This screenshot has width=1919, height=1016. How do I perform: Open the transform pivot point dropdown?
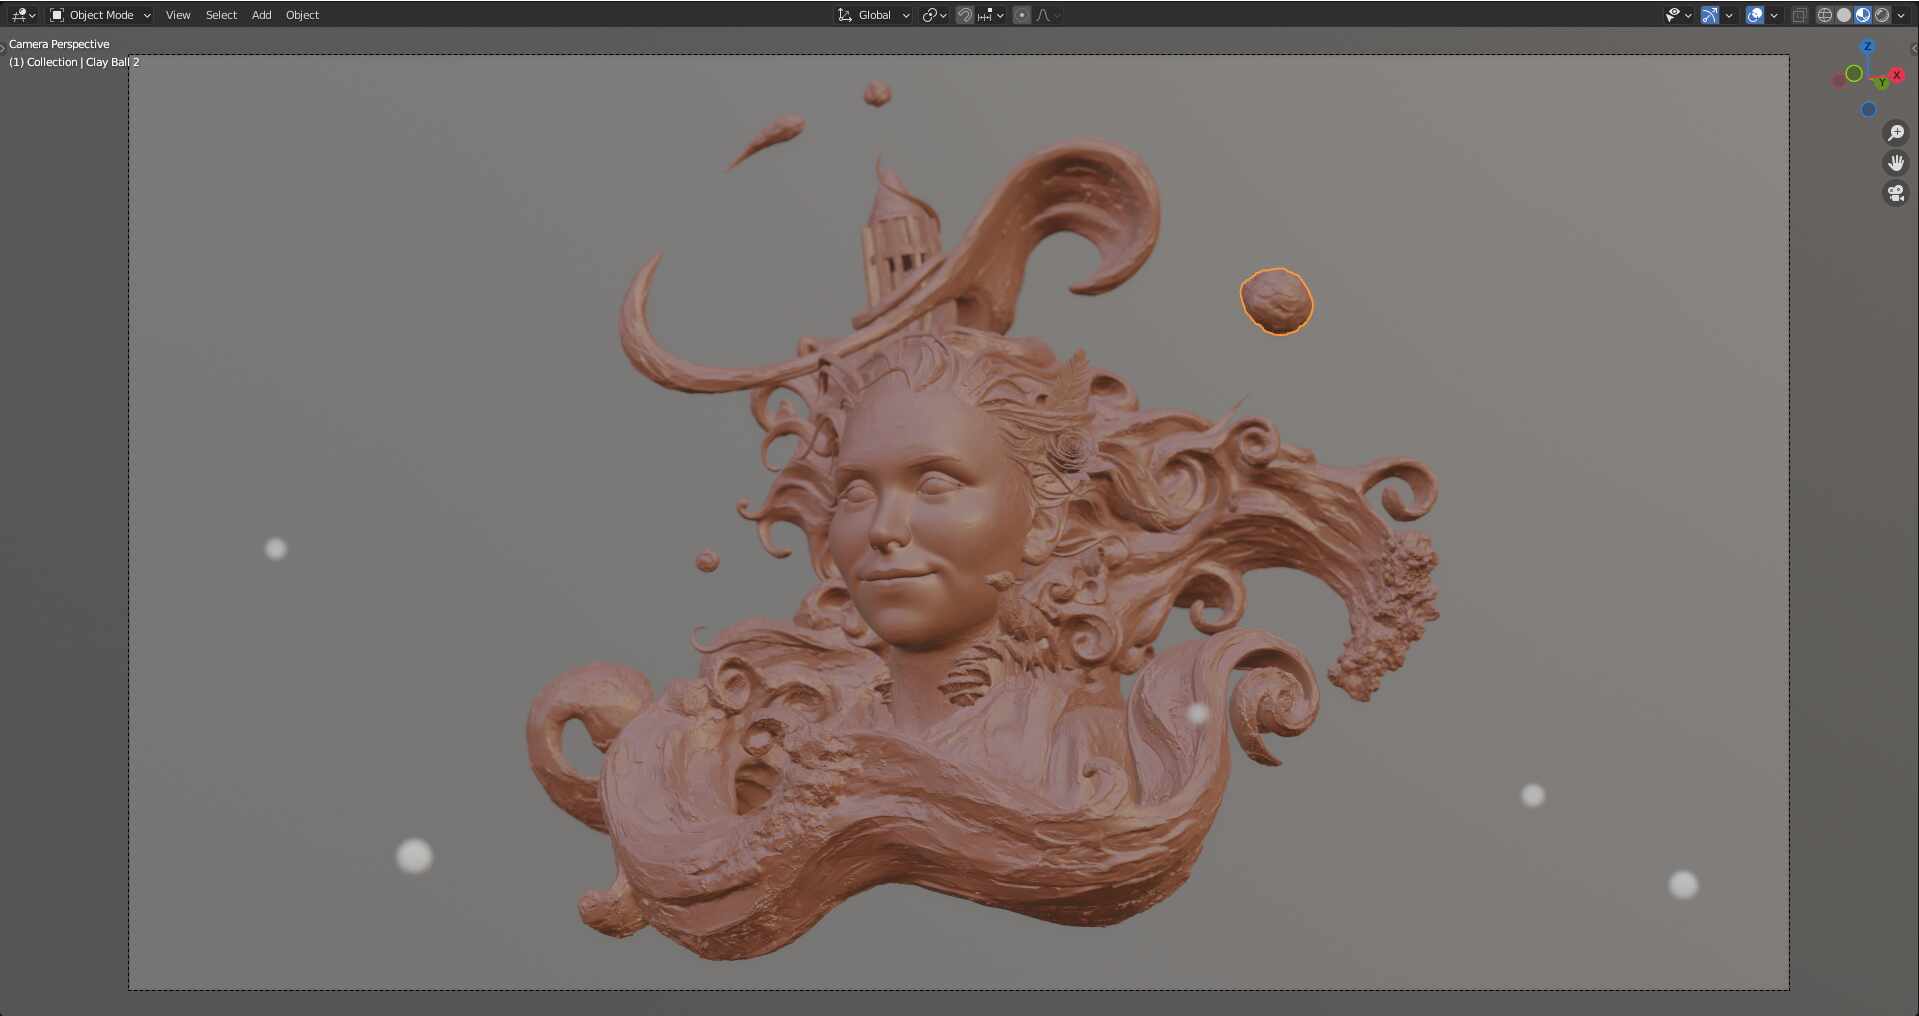click(934, 15)
